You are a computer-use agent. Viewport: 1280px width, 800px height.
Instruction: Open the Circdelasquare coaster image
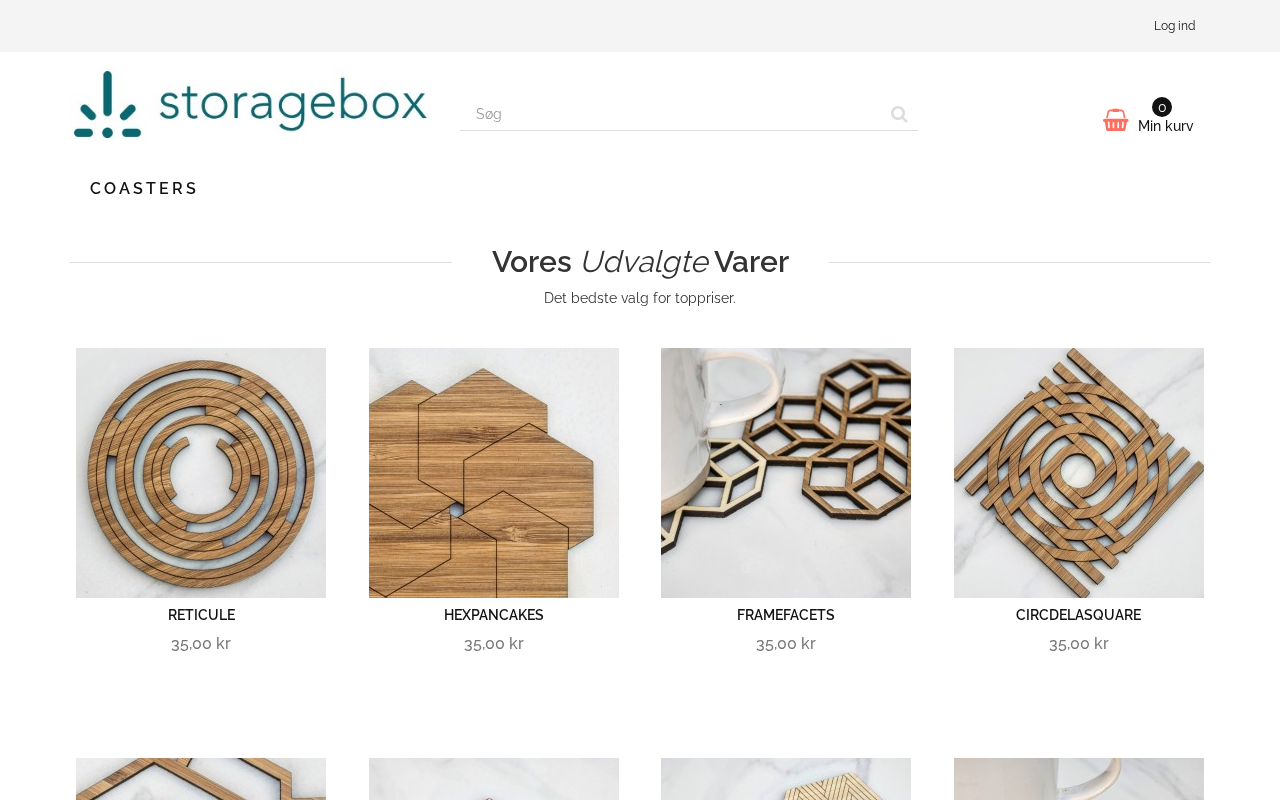pyautogui.click(x=1079, y=473)
